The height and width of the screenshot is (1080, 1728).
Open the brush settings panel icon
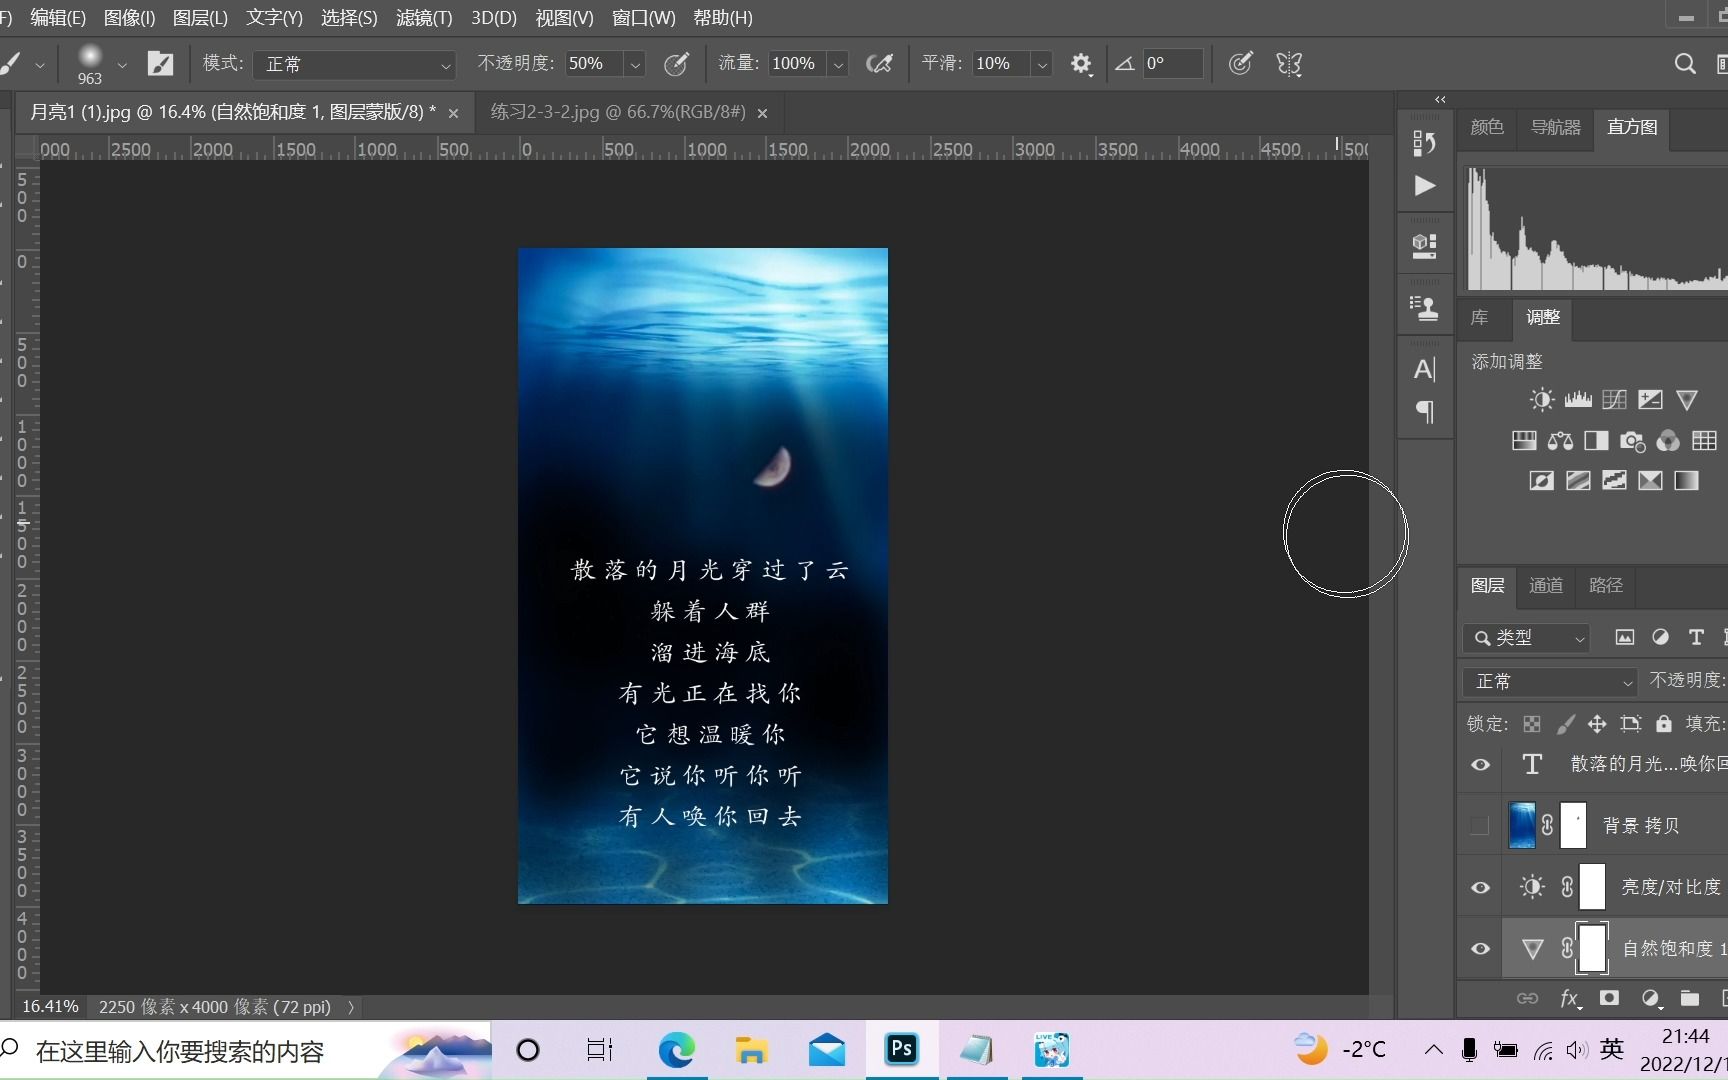pyautogui.click(x=160, y=64)
